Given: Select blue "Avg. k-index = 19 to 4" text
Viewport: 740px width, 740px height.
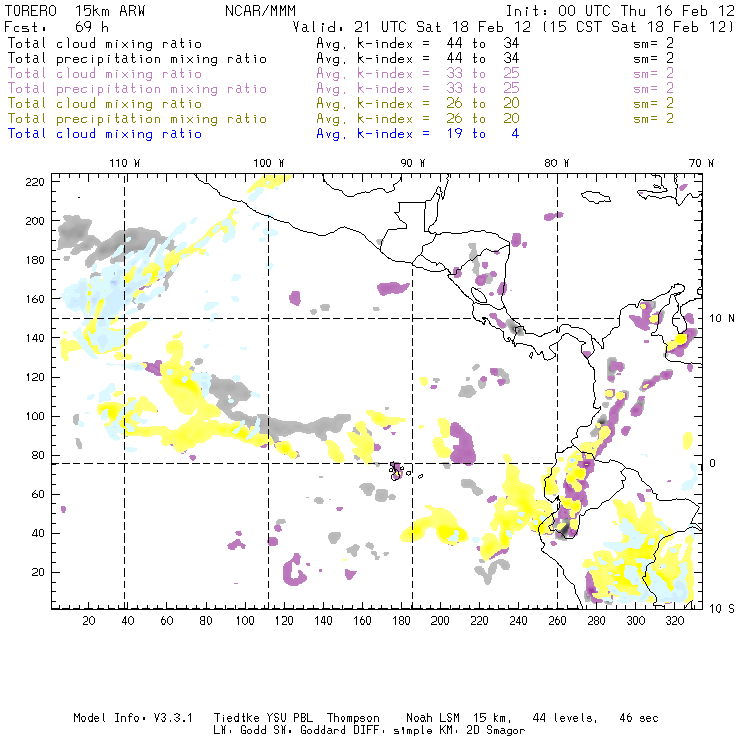Looking at the screenshot, I should pos(418,134).
